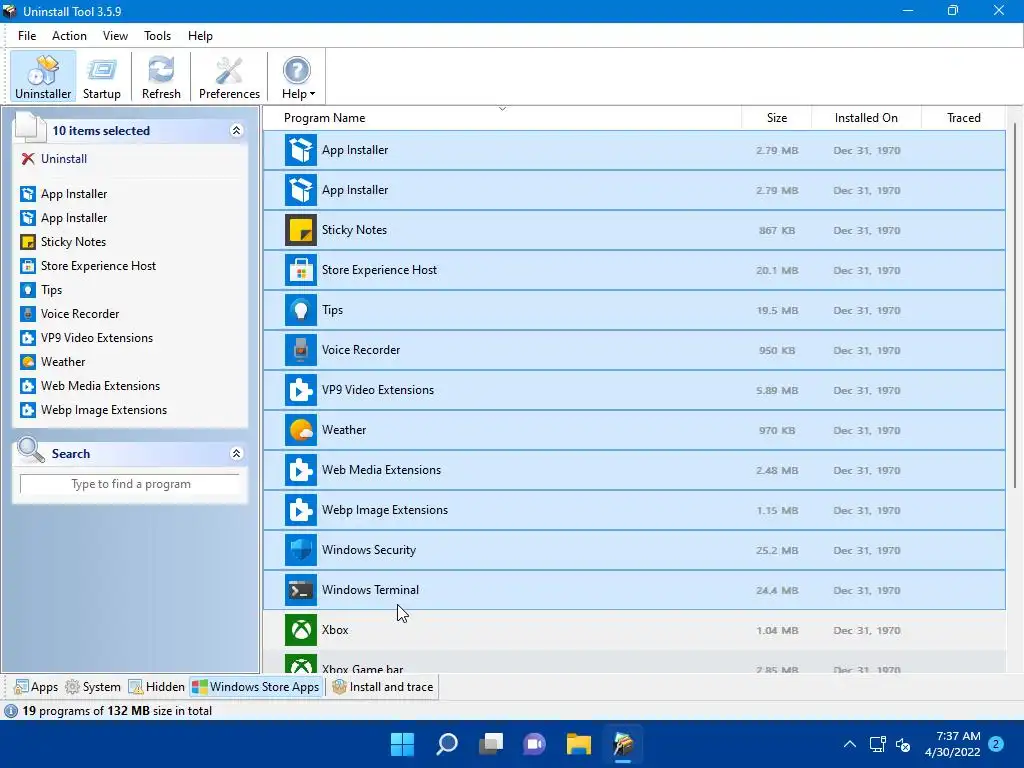Click the Windows Security shield icon
The image size is (1024, 768).
pos(301,550)
